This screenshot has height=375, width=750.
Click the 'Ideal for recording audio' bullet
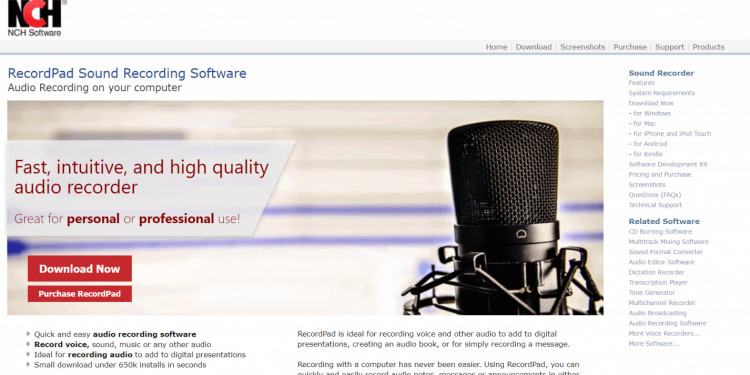click(x=140, y=354)
